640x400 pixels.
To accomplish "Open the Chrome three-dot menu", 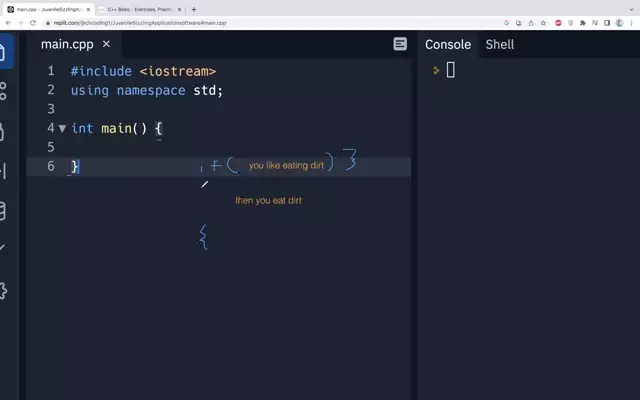I will [x=631, y=23].
